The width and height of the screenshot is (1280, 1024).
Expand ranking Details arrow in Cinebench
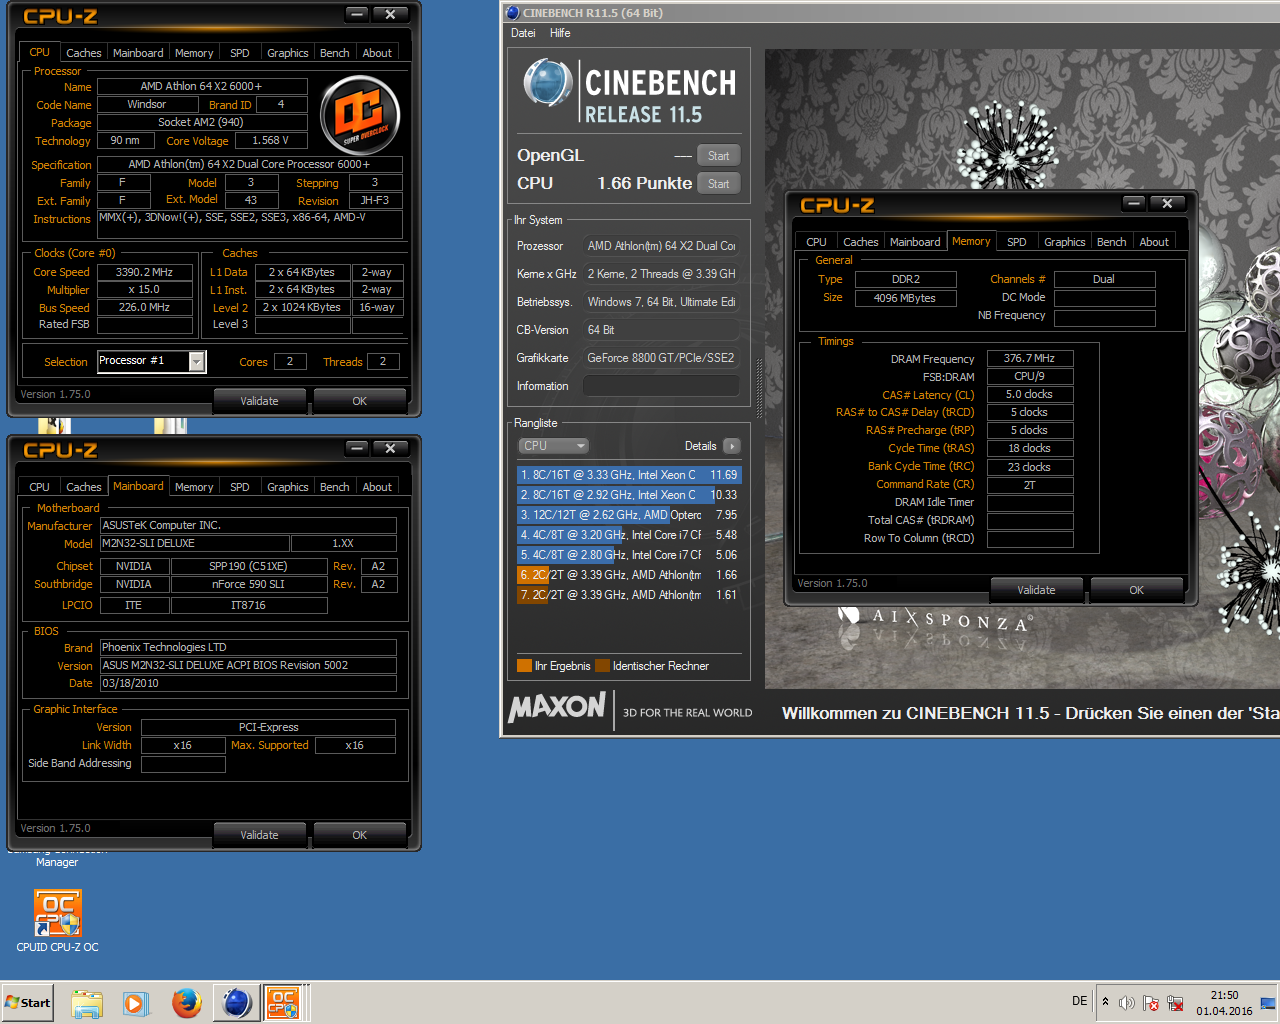coord(732,446)
